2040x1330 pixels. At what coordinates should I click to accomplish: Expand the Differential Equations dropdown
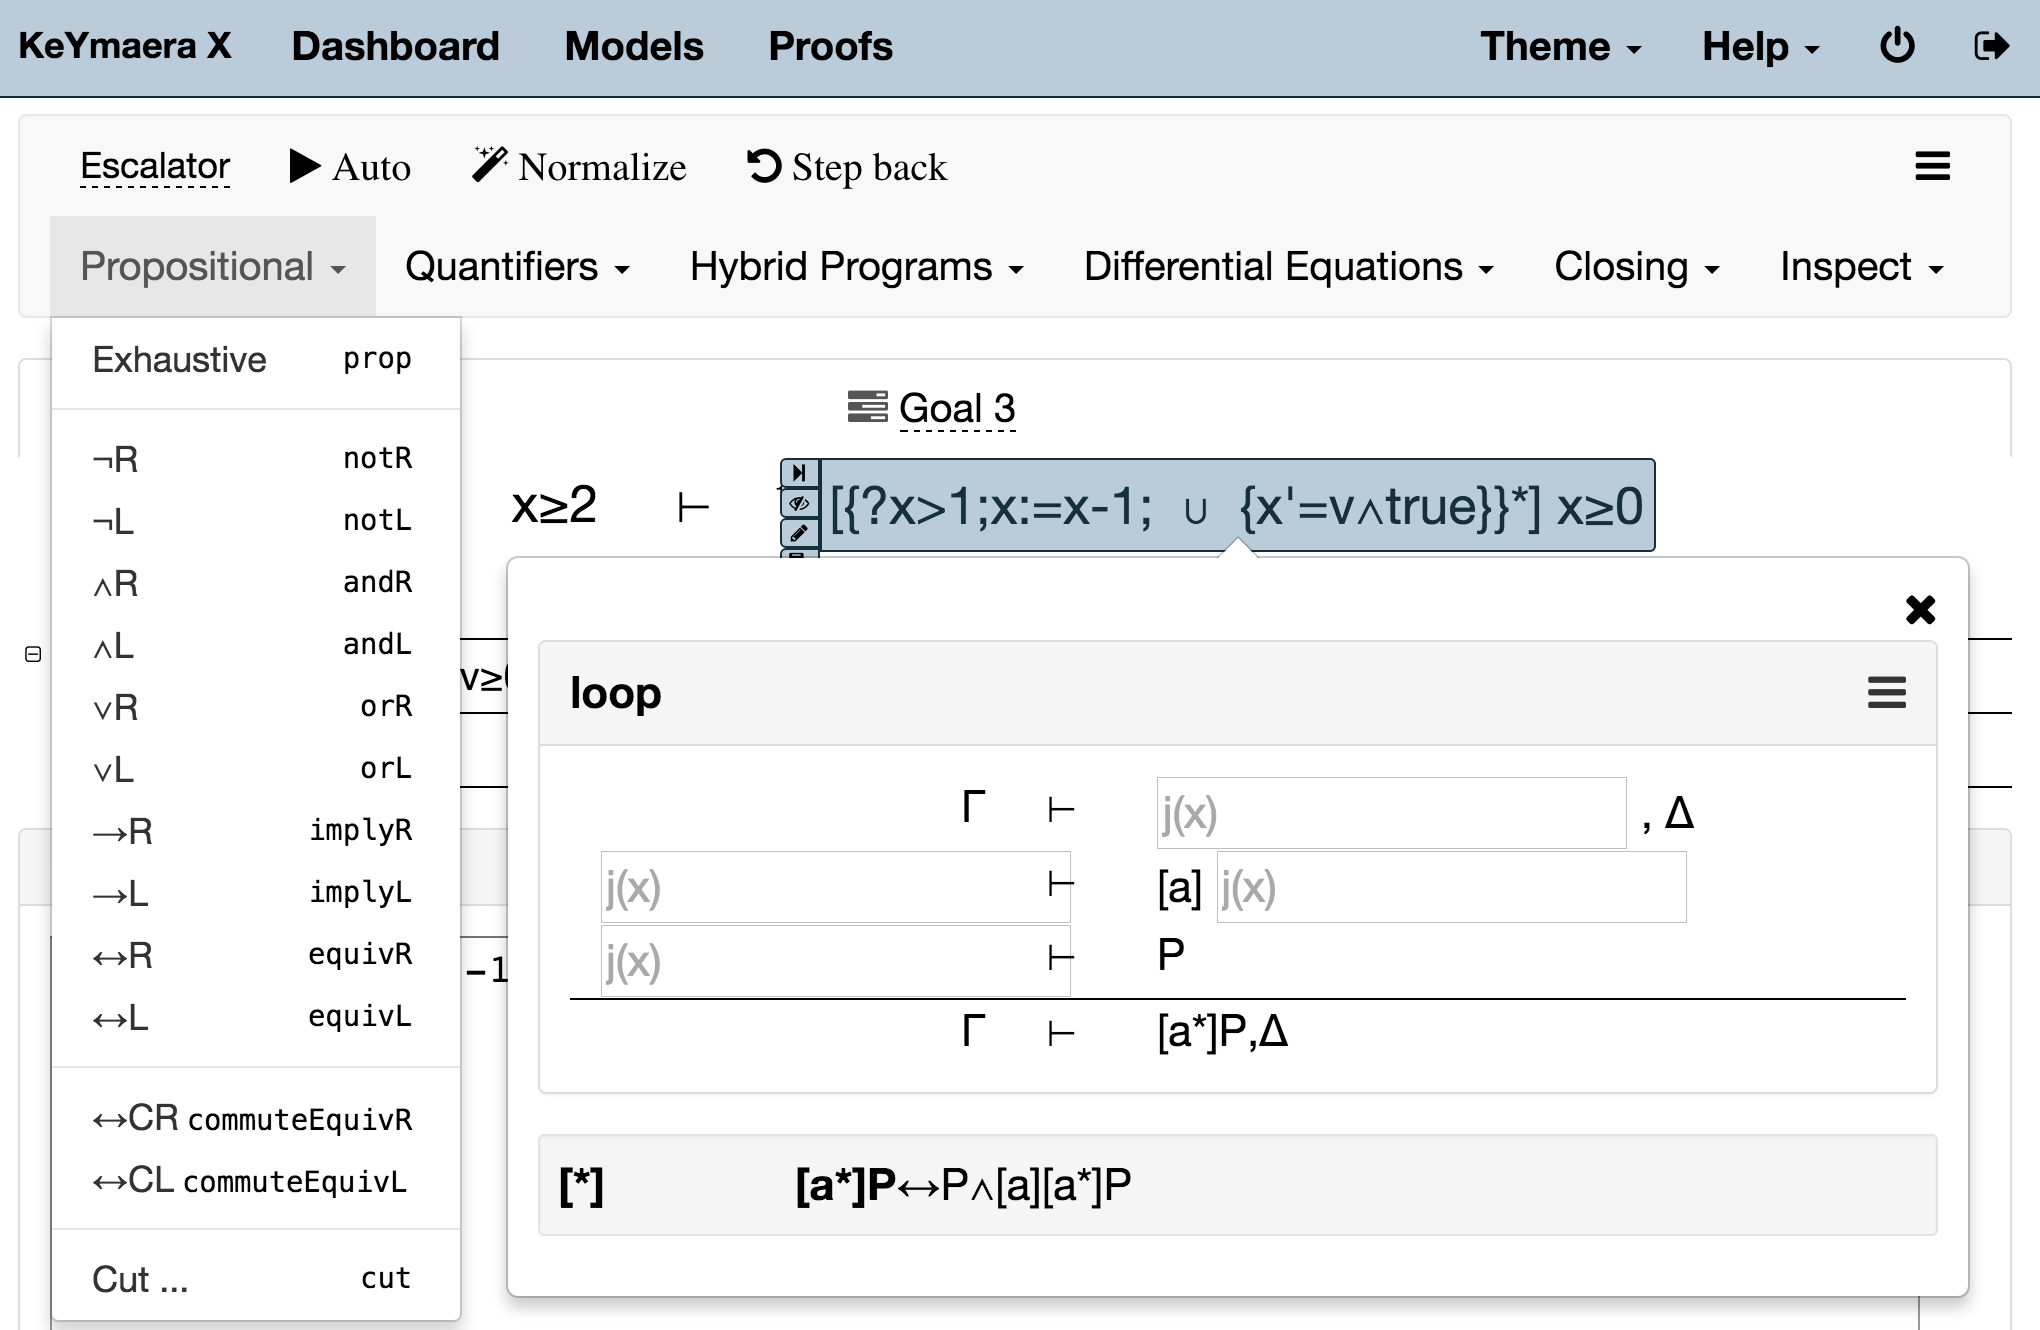1288,267
